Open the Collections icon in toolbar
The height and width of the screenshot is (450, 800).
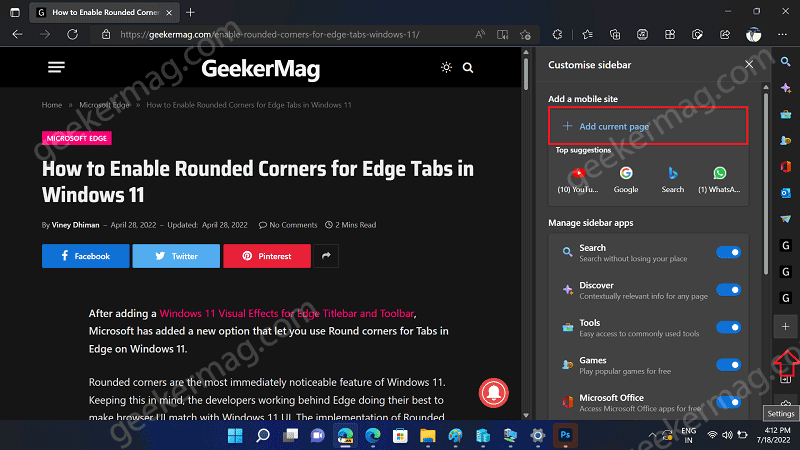click(615, 34)
